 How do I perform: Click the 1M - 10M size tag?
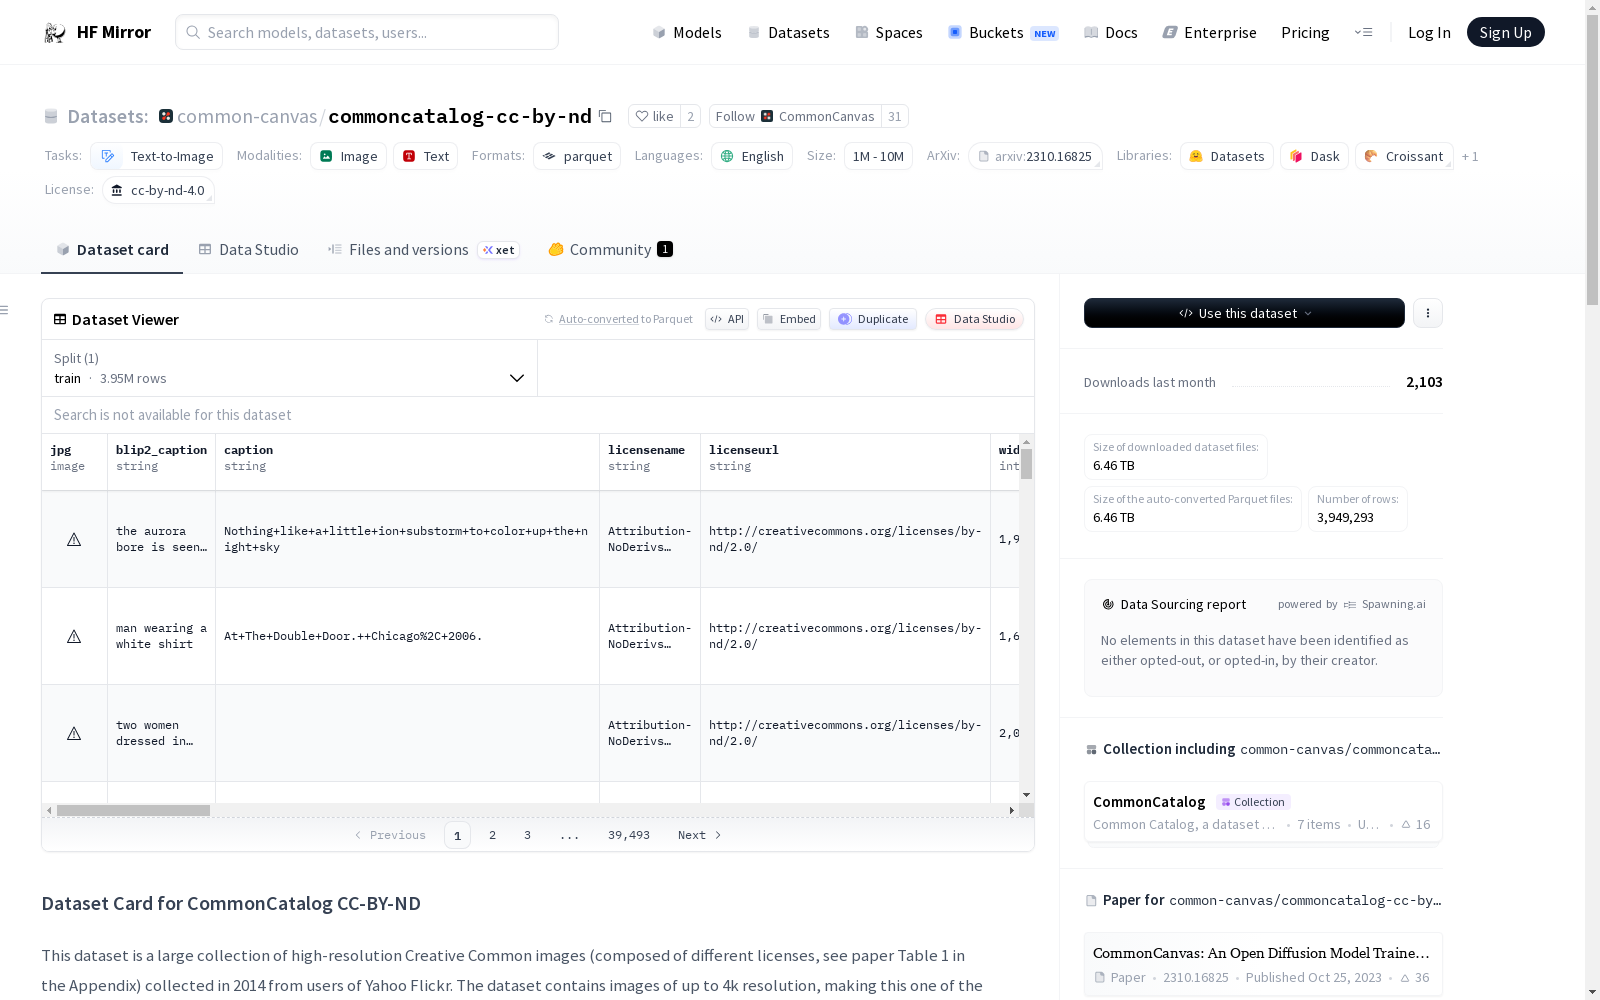878,156
